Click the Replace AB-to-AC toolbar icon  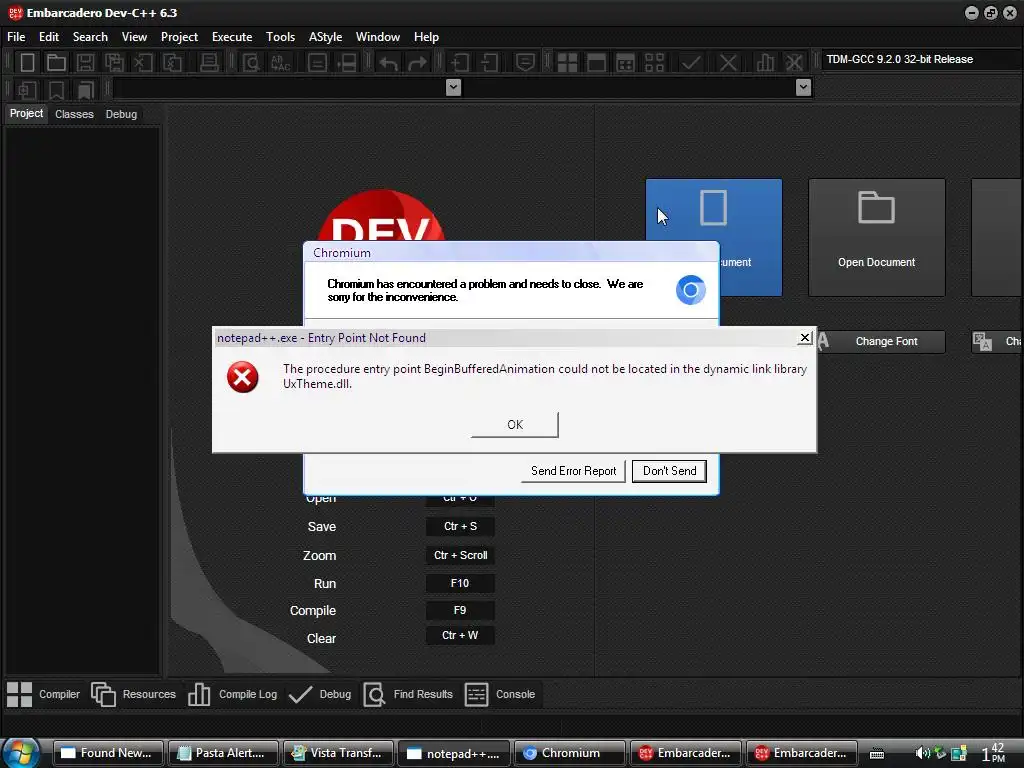pyautogui.click(x=280, y=63)
